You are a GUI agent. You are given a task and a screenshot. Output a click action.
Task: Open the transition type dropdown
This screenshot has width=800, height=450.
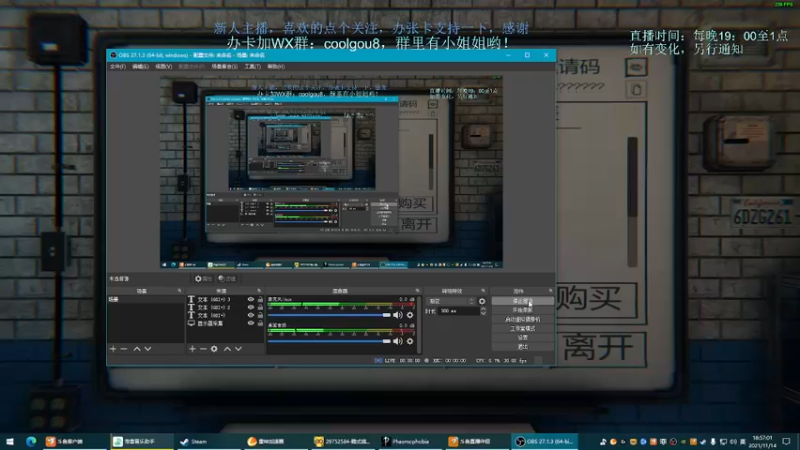click(451, 302)
